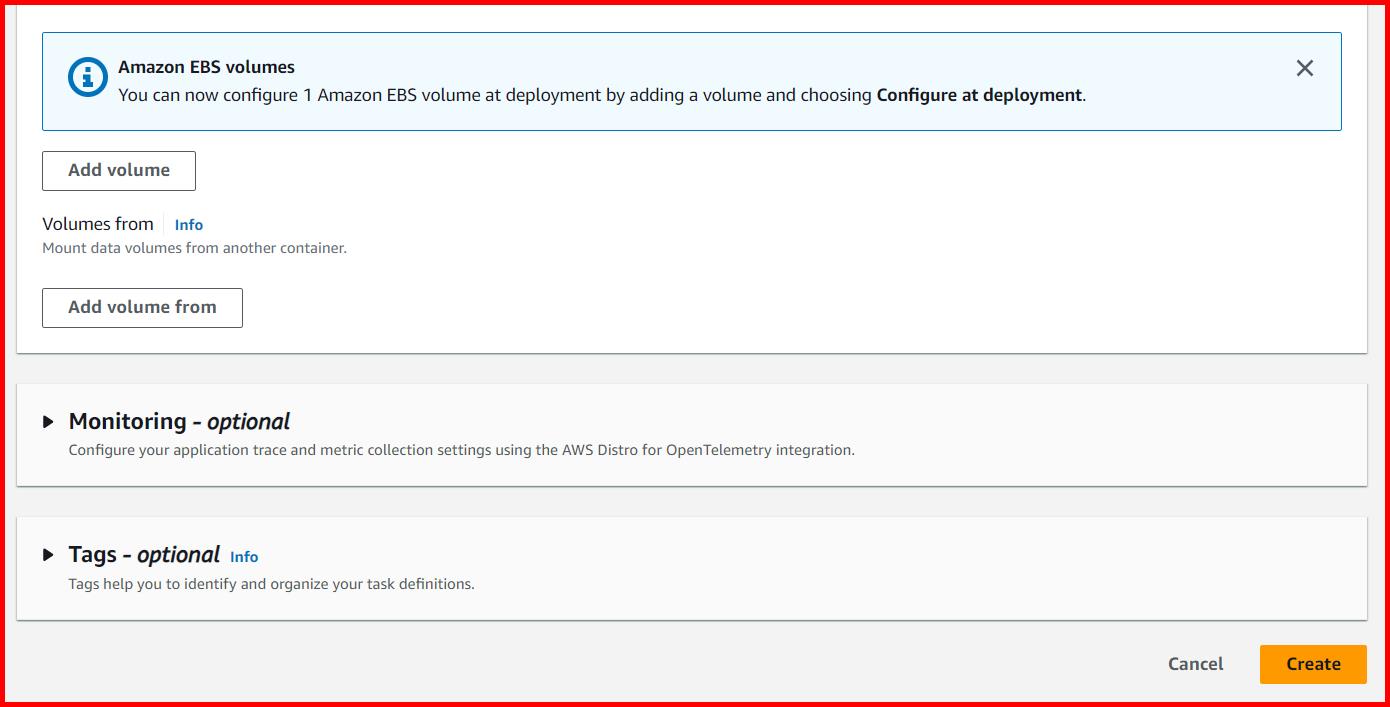Screen dimensions: 1390x707
Task: Click the bold Configure at deployment text
Action: pyautogui.click(x=979, y=95)
